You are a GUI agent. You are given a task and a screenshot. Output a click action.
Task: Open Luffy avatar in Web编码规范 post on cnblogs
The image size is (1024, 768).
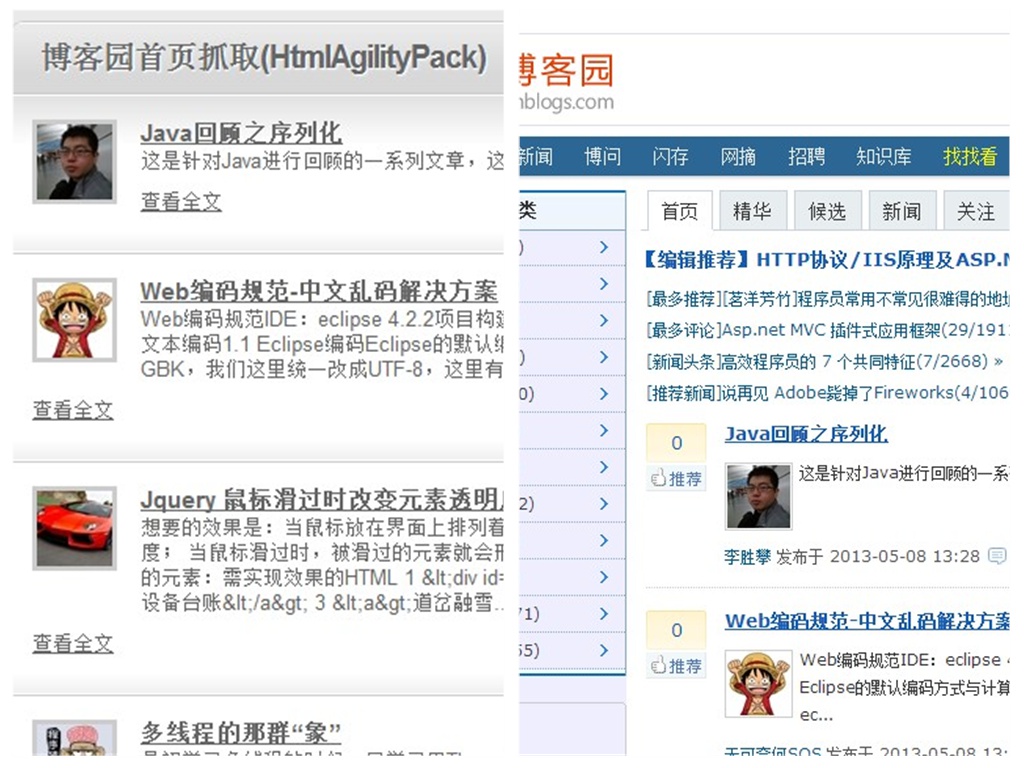(758, 683)
